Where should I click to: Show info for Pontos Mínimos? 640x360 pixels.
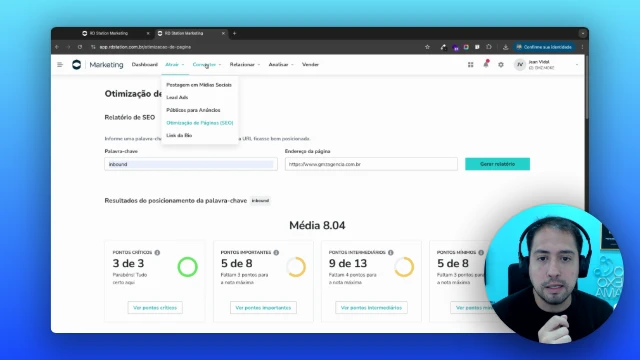pos(481,253)
